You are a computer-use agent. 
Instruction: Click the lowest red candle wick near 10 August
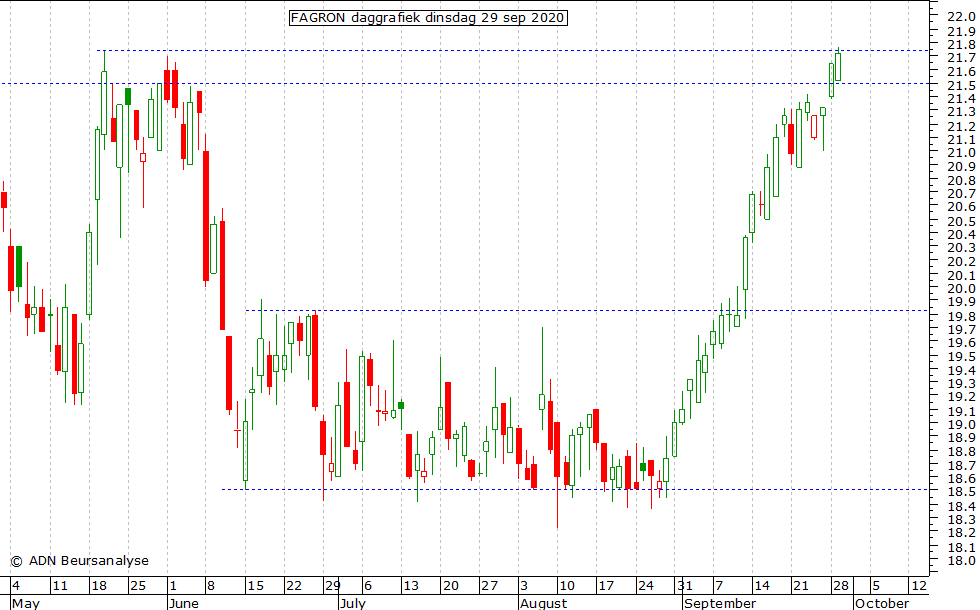(x=557, y=475)
